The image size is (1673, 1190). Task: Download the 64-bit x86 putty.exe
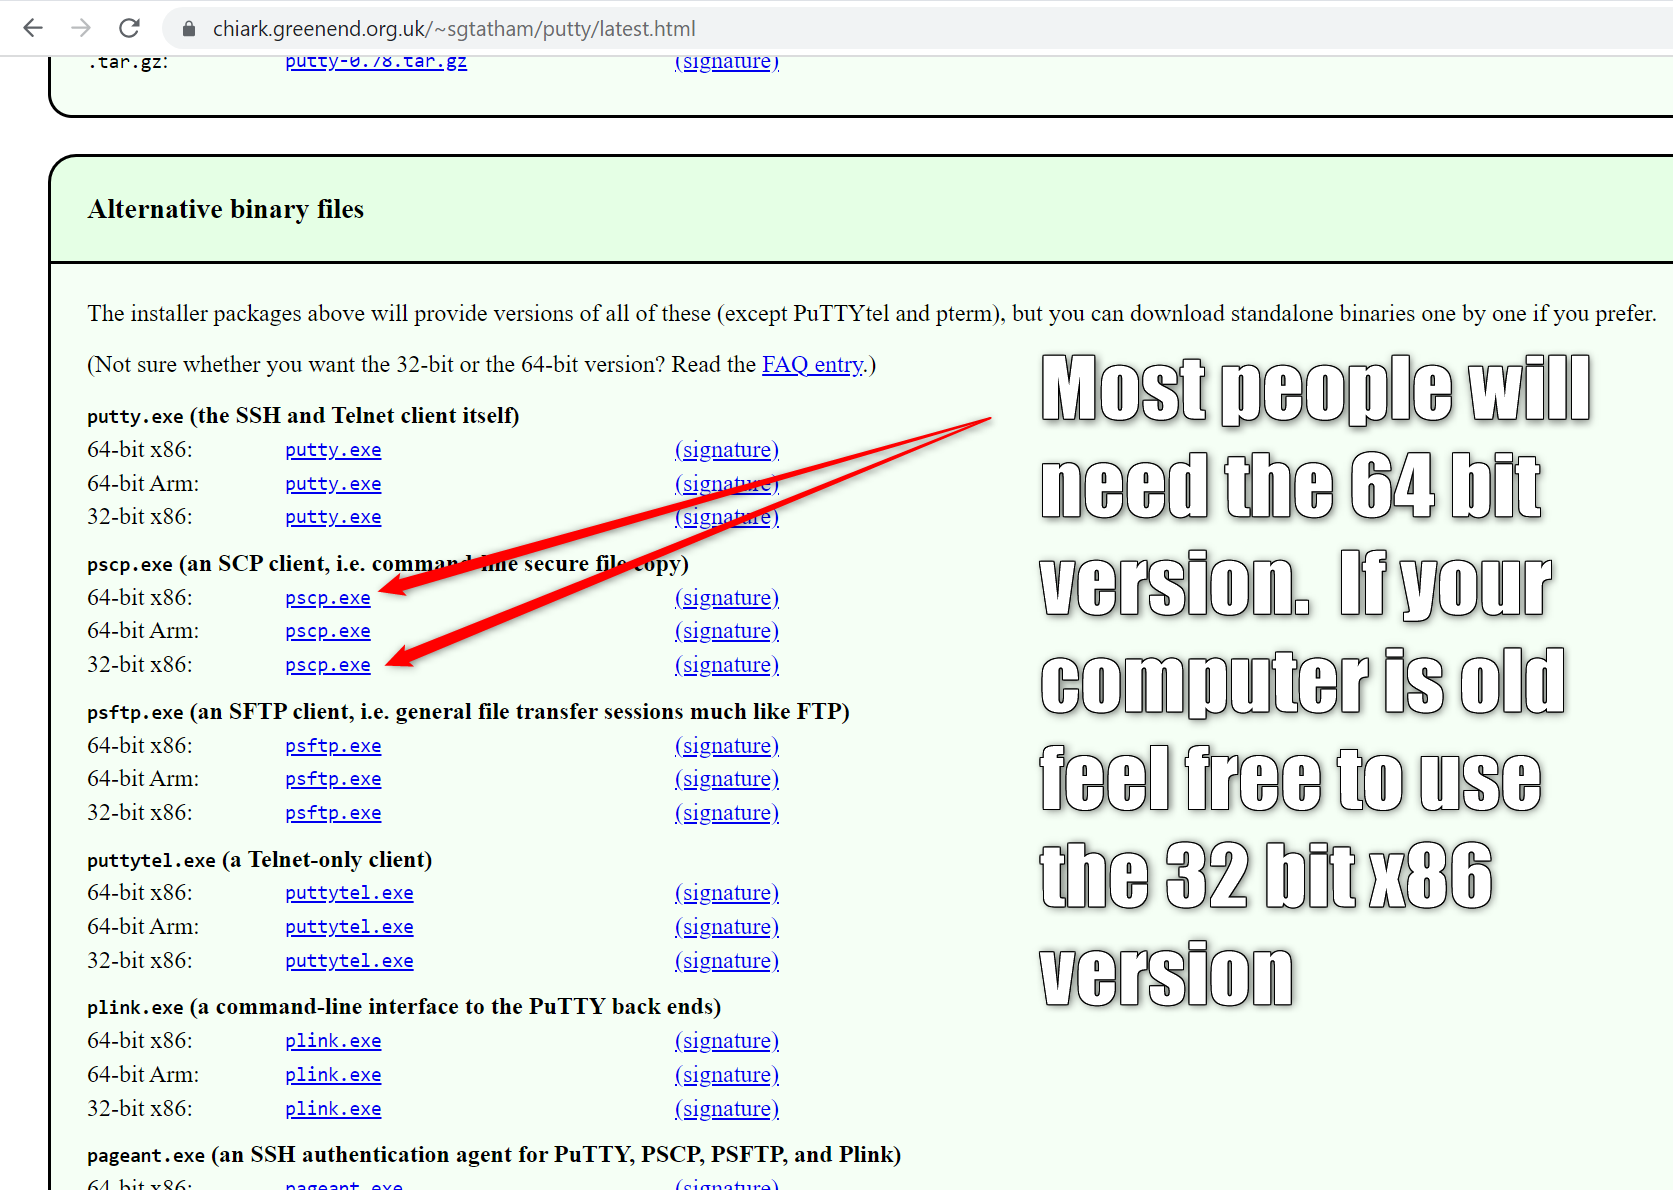tap(333, 450)
